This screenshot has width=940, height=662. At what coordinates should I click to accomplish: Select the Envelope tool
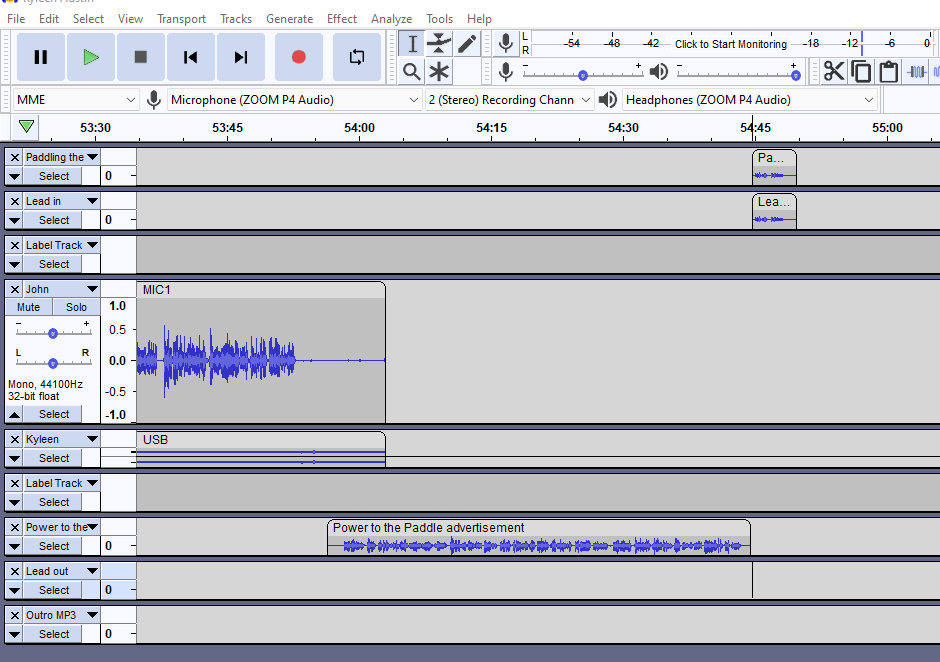tap(439, 44)
